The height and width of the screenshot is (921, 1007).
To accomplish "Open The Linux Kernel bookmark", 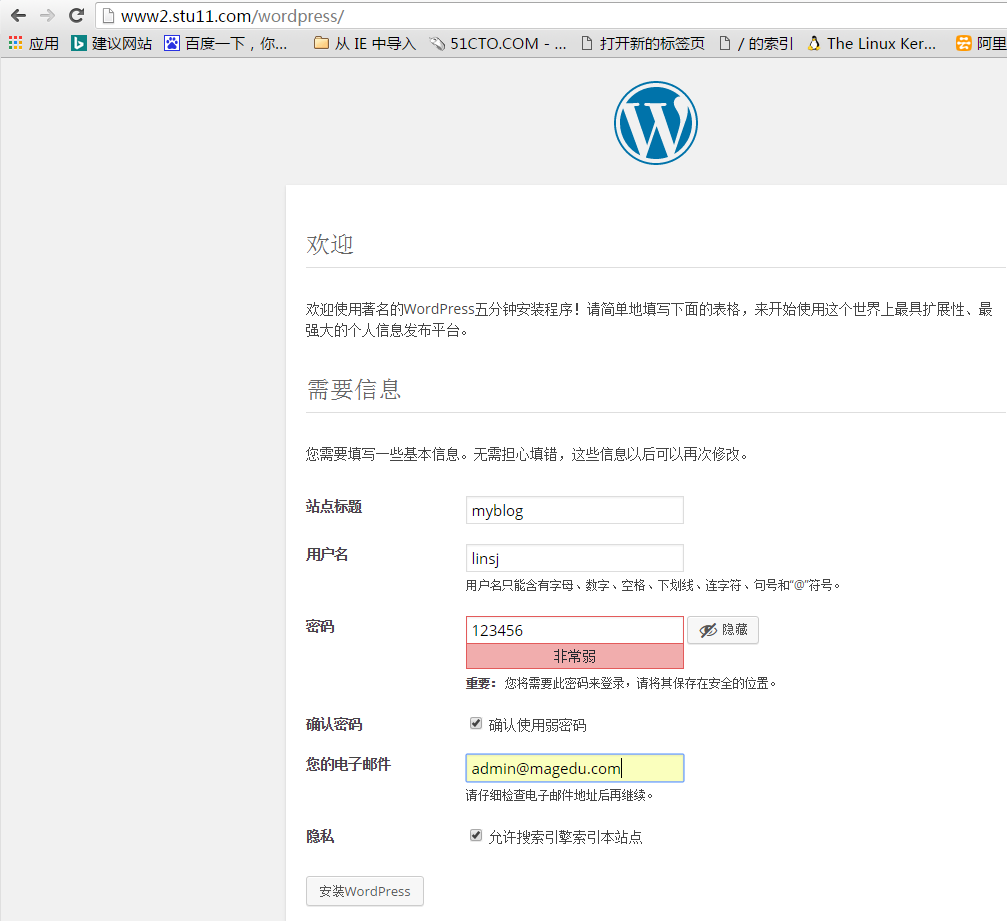I will [x=871, y=43].
